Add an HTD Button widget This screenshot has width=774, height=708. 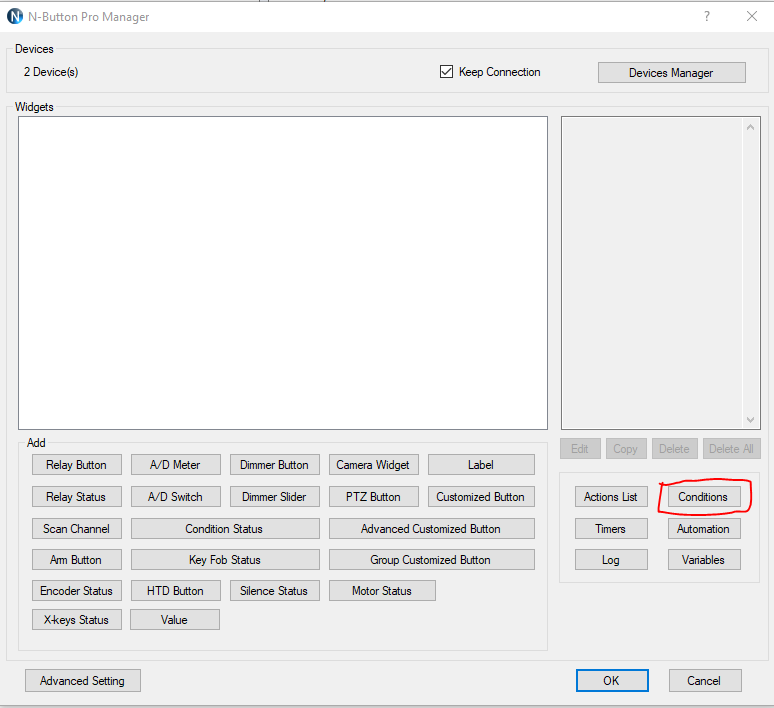point(175,590)
